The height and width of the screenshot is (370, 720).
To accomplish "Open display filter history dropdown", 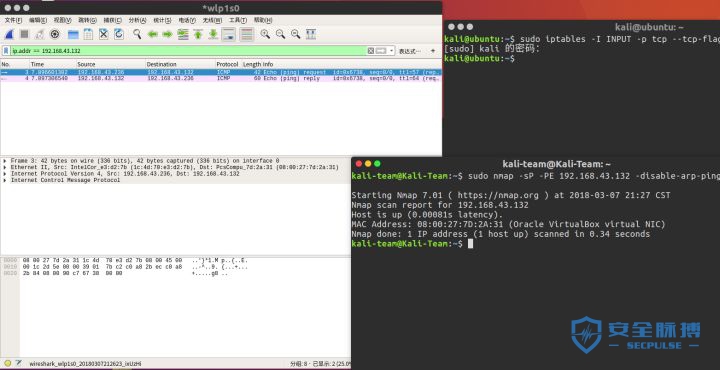I will click(391, 51).
